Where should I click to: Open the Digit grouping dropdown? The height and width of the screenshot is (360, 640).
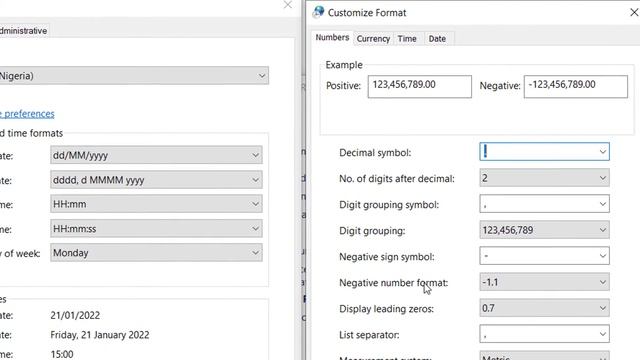(x=544, y=230)
